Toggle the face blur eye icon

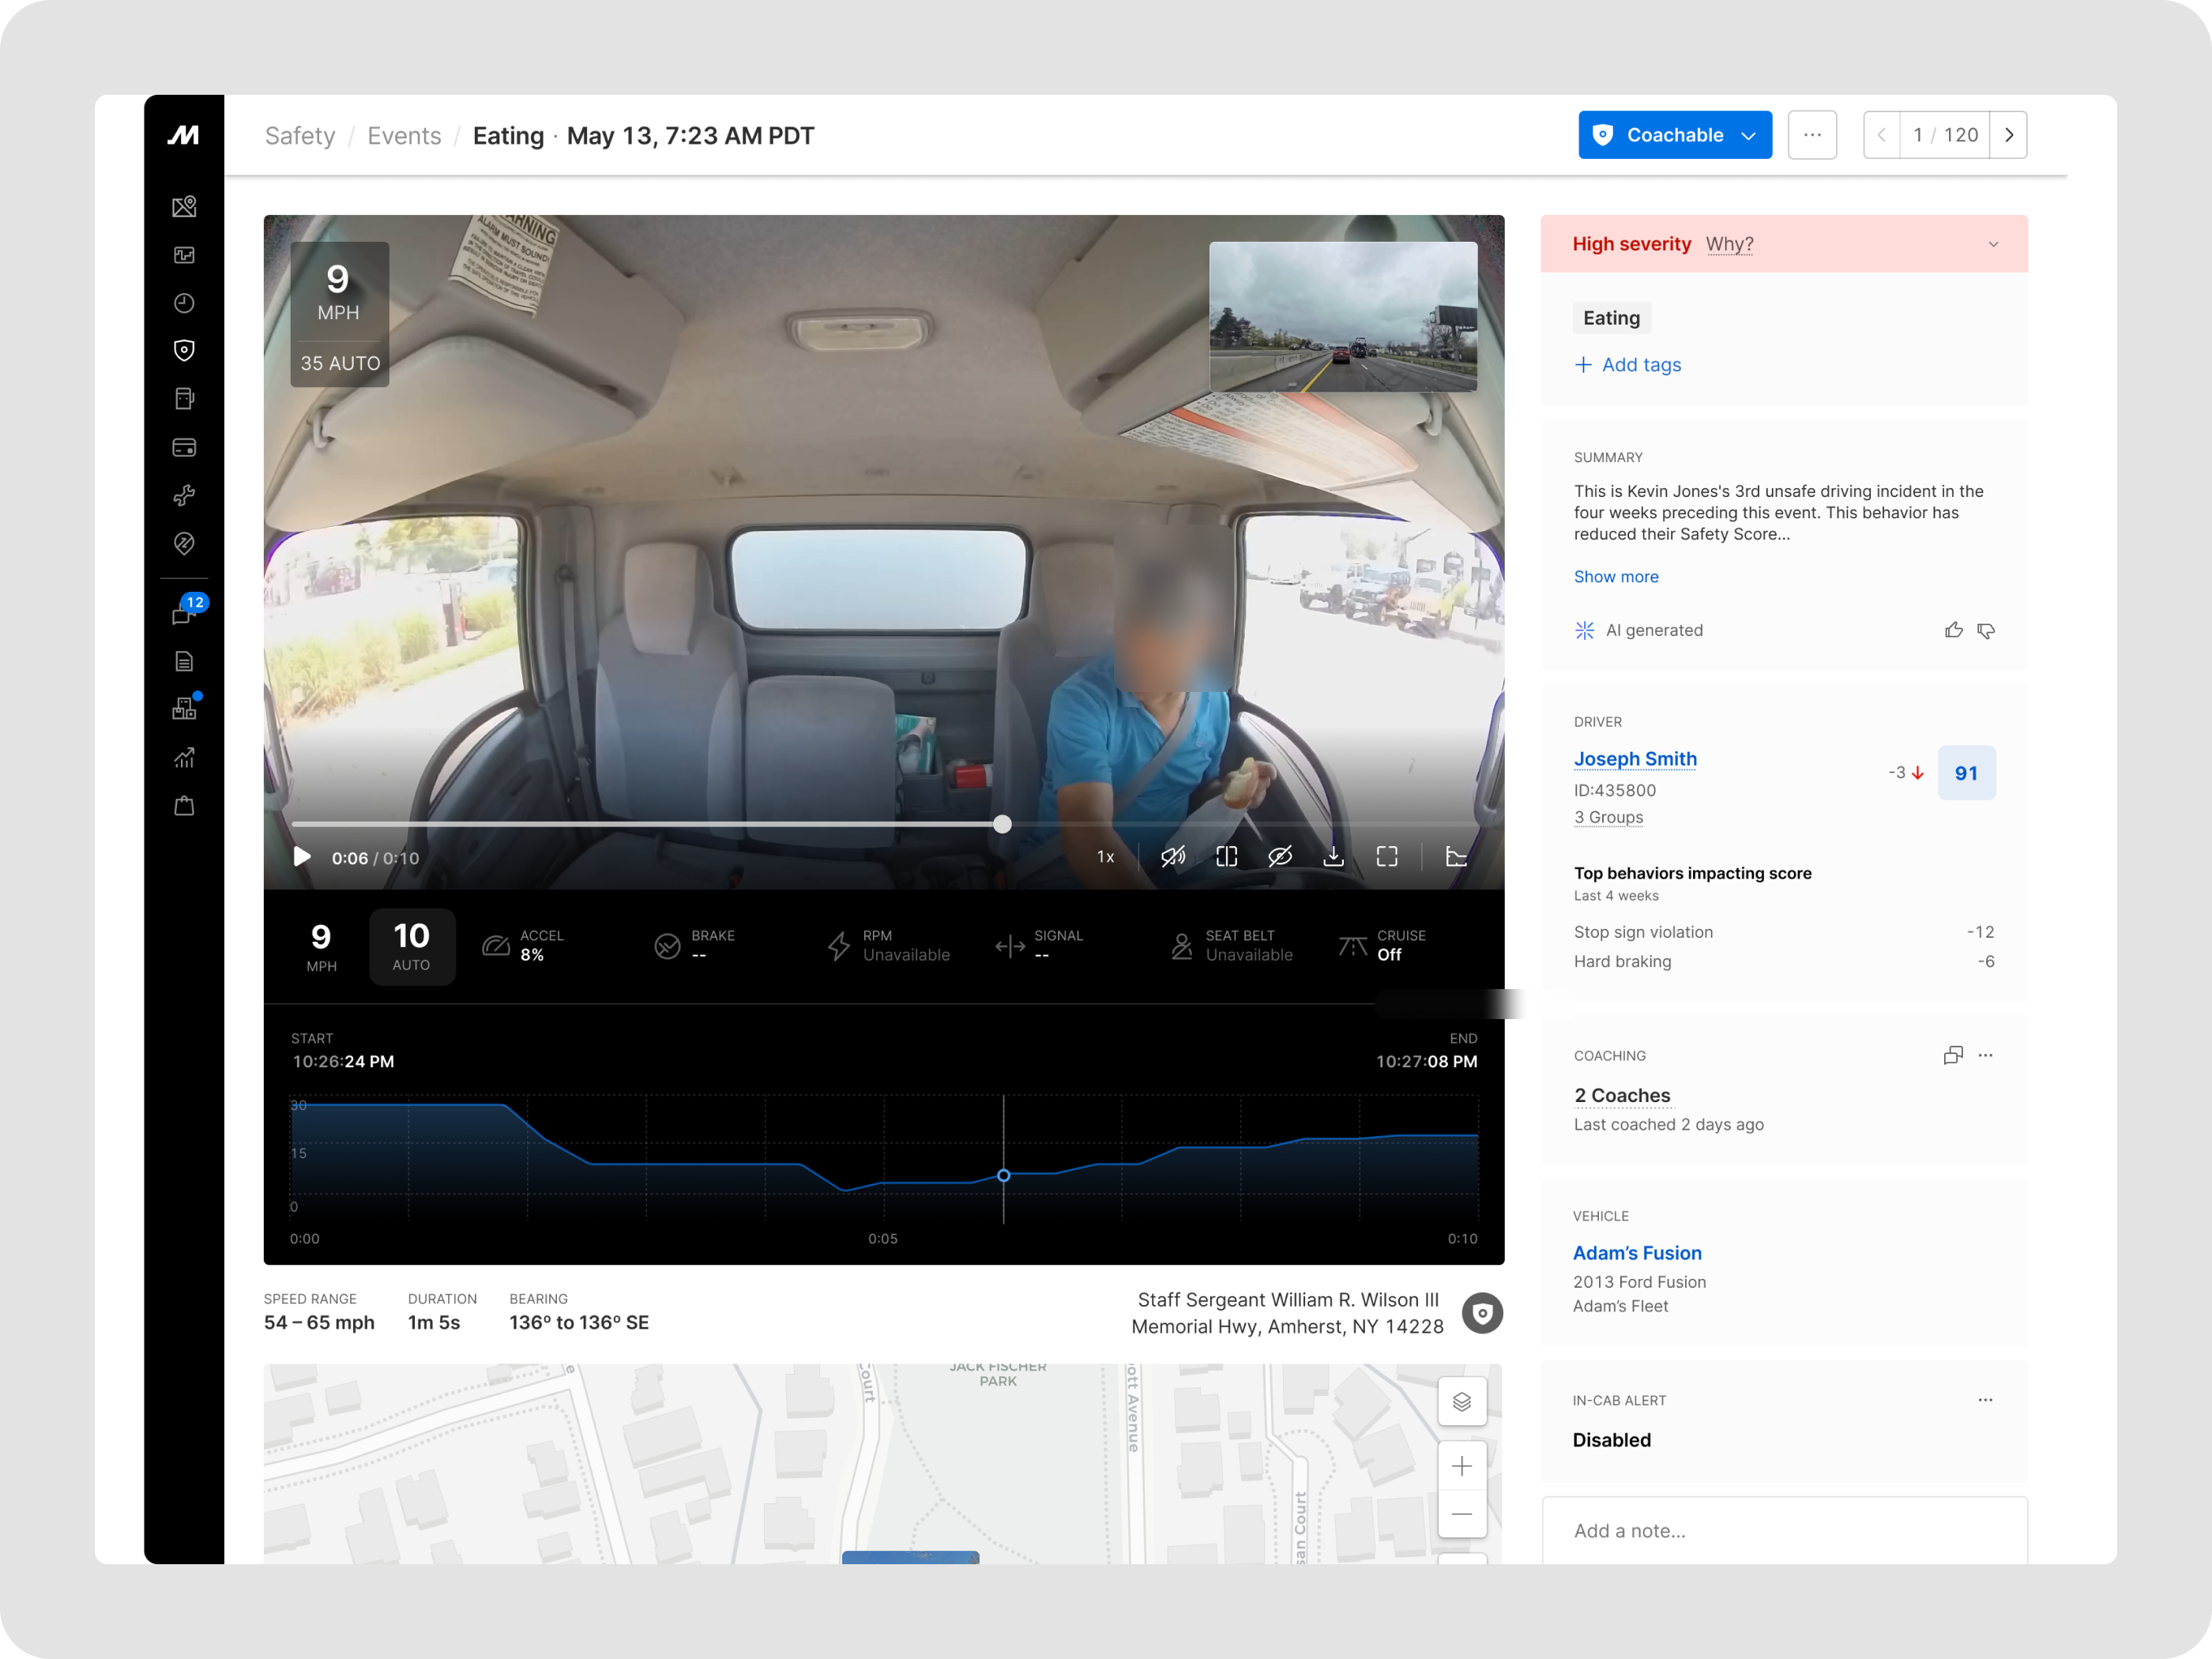1280,857
